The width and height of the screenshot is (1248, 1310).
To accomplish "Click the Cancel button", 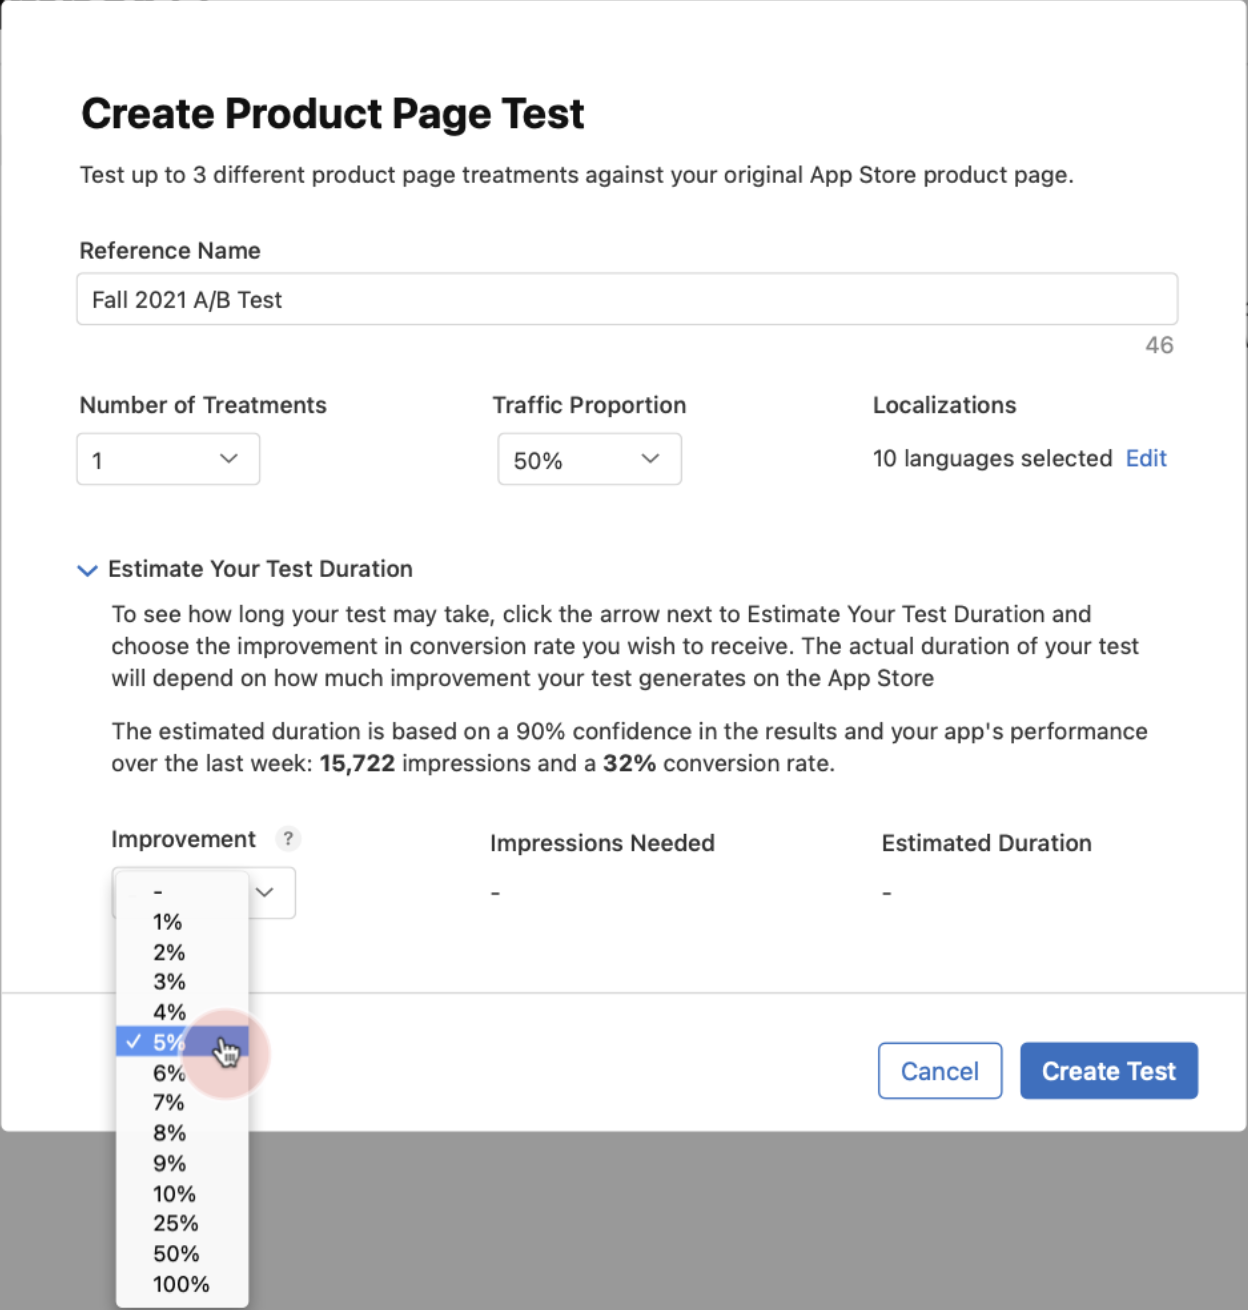I will pyautogui.click(x=939, y=1070).
